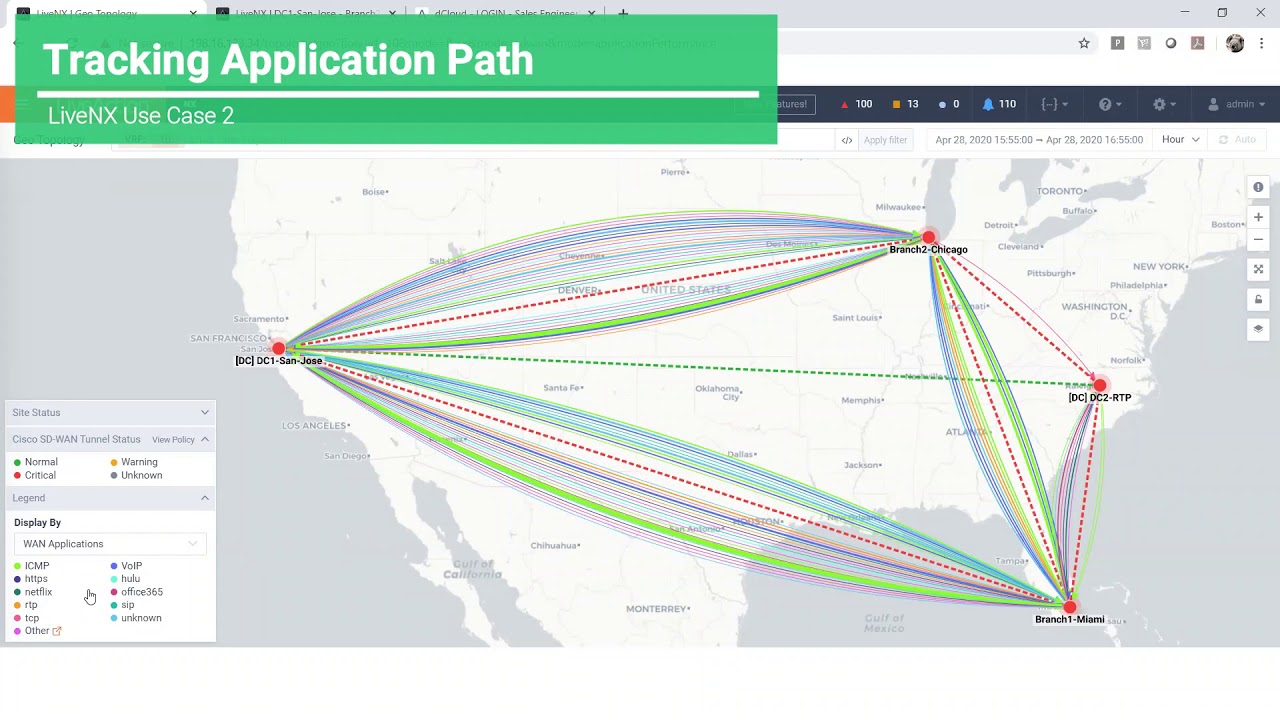Image resolution: width=1280 pixels, height=720 pixels.
Task: Open the WAN Applications dropdown
Action: [110, 544]
